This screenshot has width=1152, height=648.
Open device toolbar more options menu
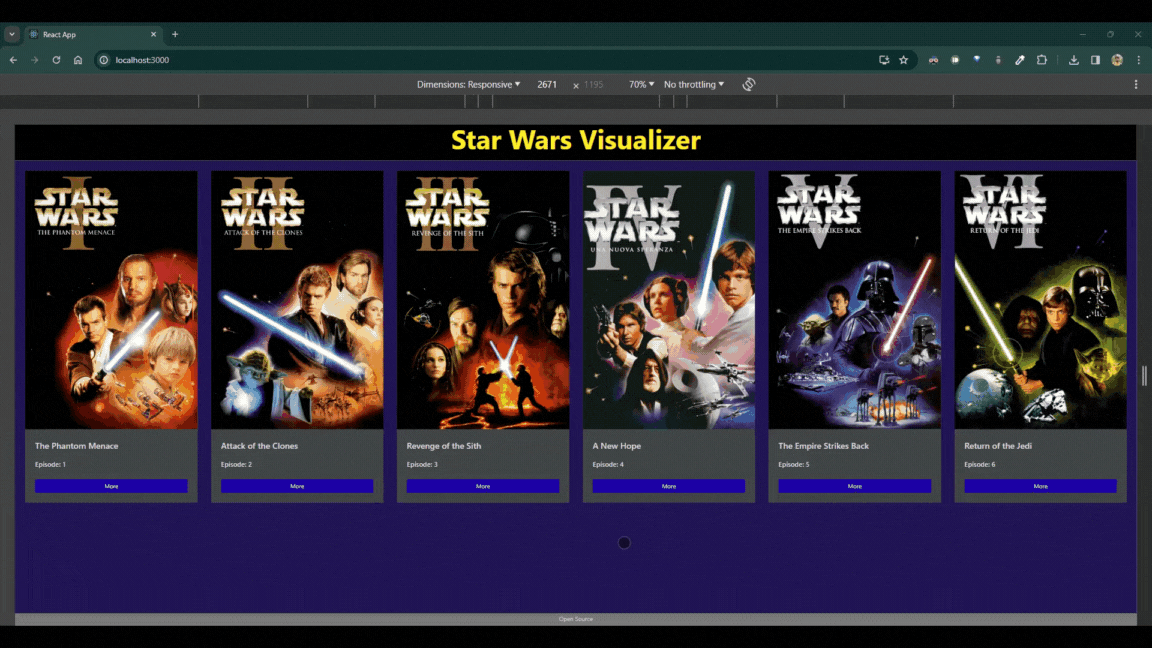[x=1136, y=84]
